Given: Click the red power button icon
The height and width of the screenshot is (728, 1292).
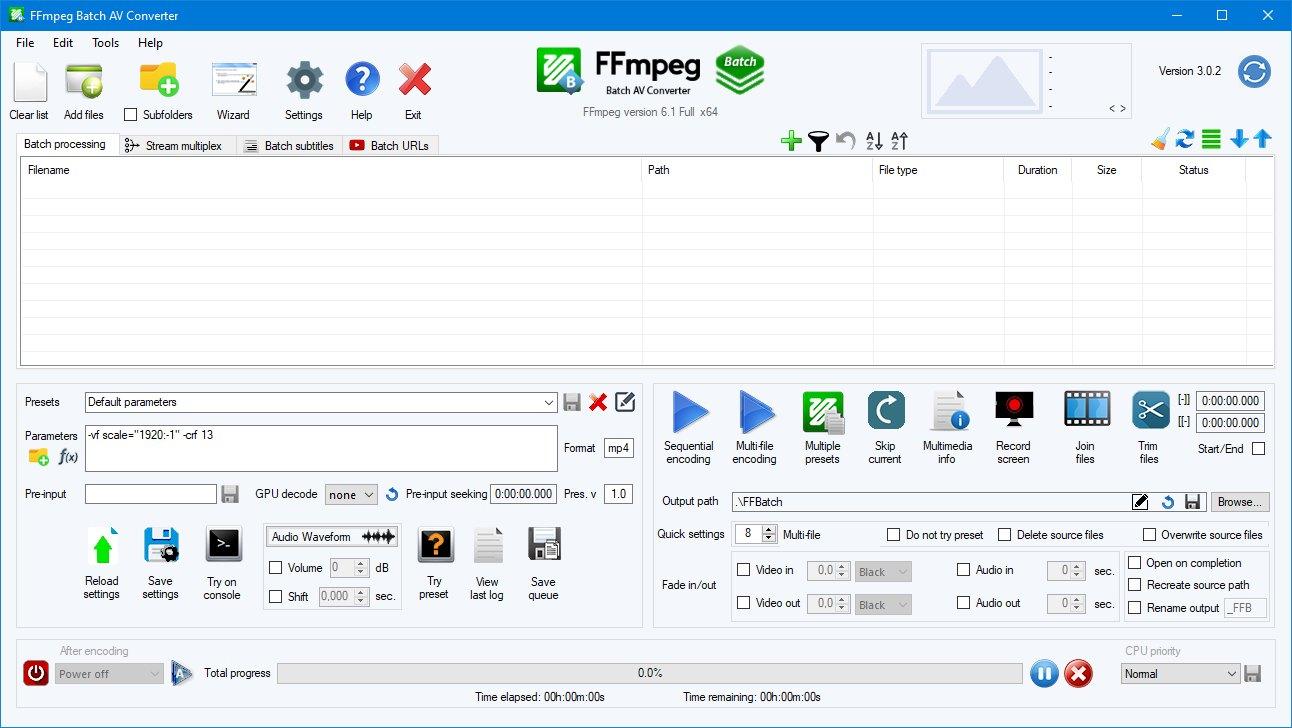Looking at the screenshot, I should click(x=36, y=673).
